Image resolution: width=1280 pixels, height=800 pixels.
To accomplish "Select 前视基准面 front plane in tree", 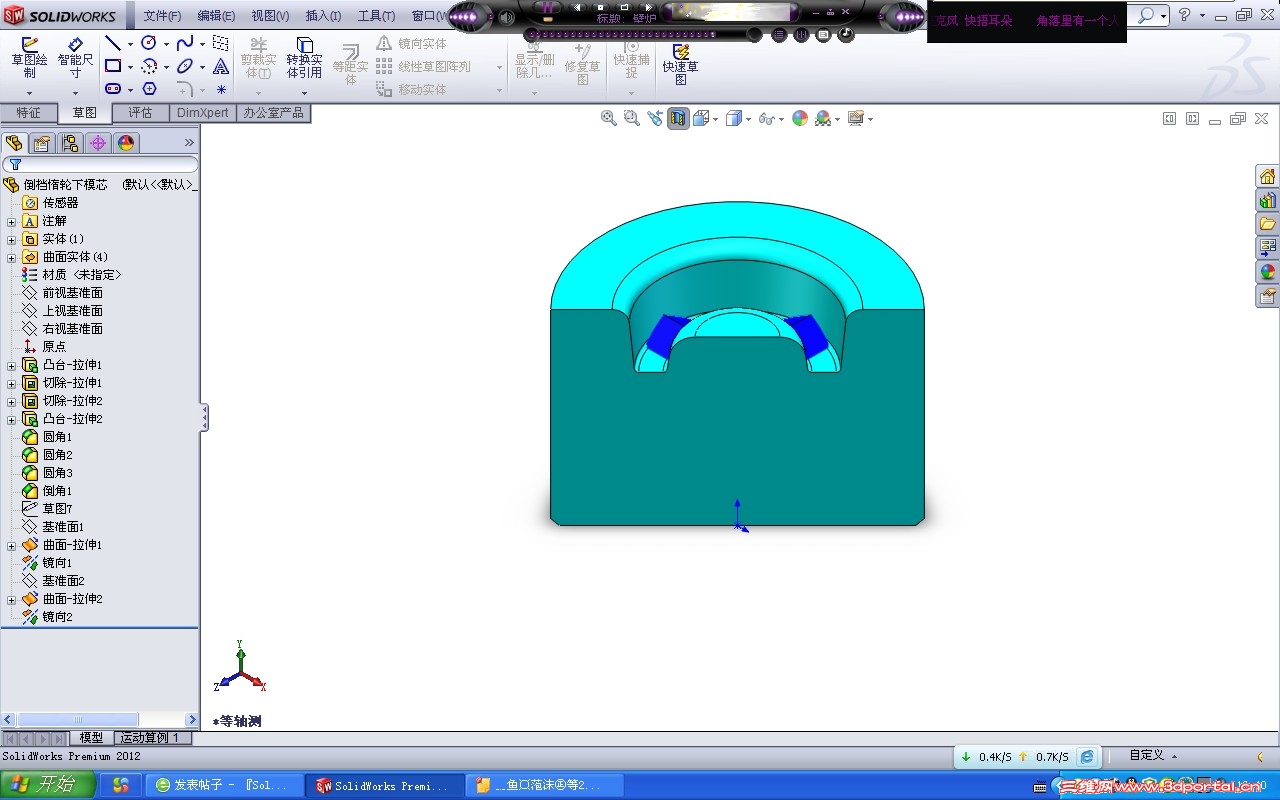I will click(62, 293).
